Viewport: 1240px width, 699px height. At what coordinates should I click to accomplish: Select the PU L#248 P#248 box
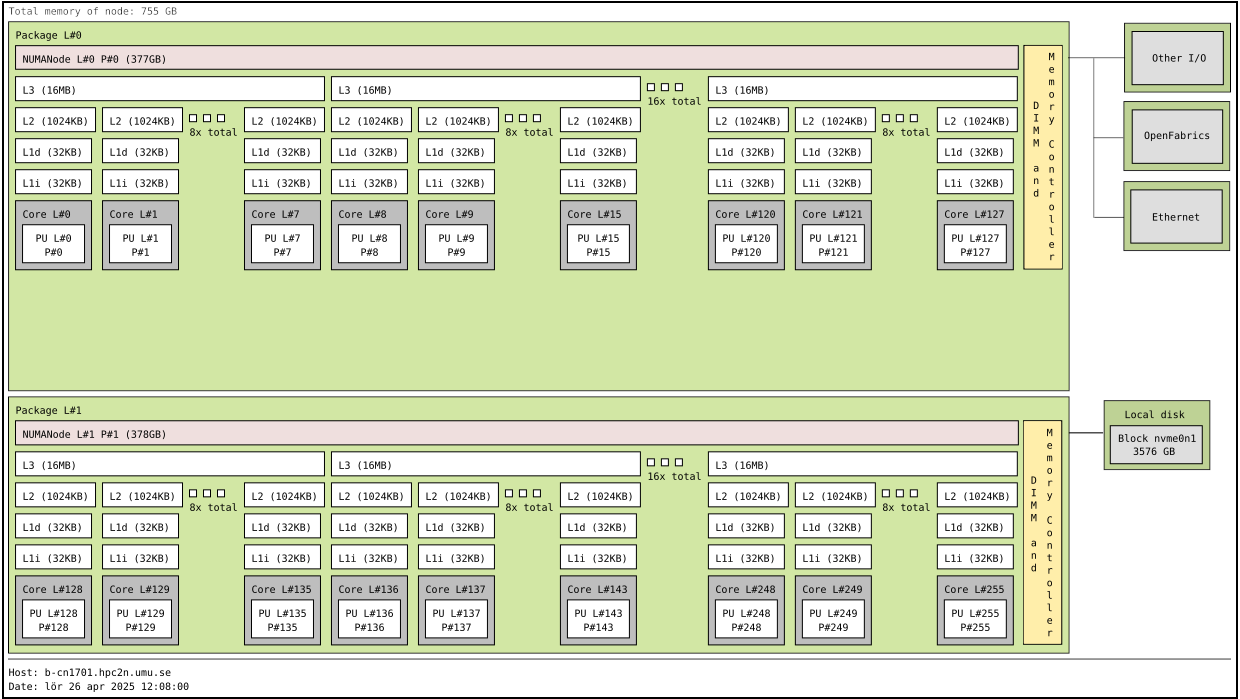pyautogui.click(x=746, y=620)
